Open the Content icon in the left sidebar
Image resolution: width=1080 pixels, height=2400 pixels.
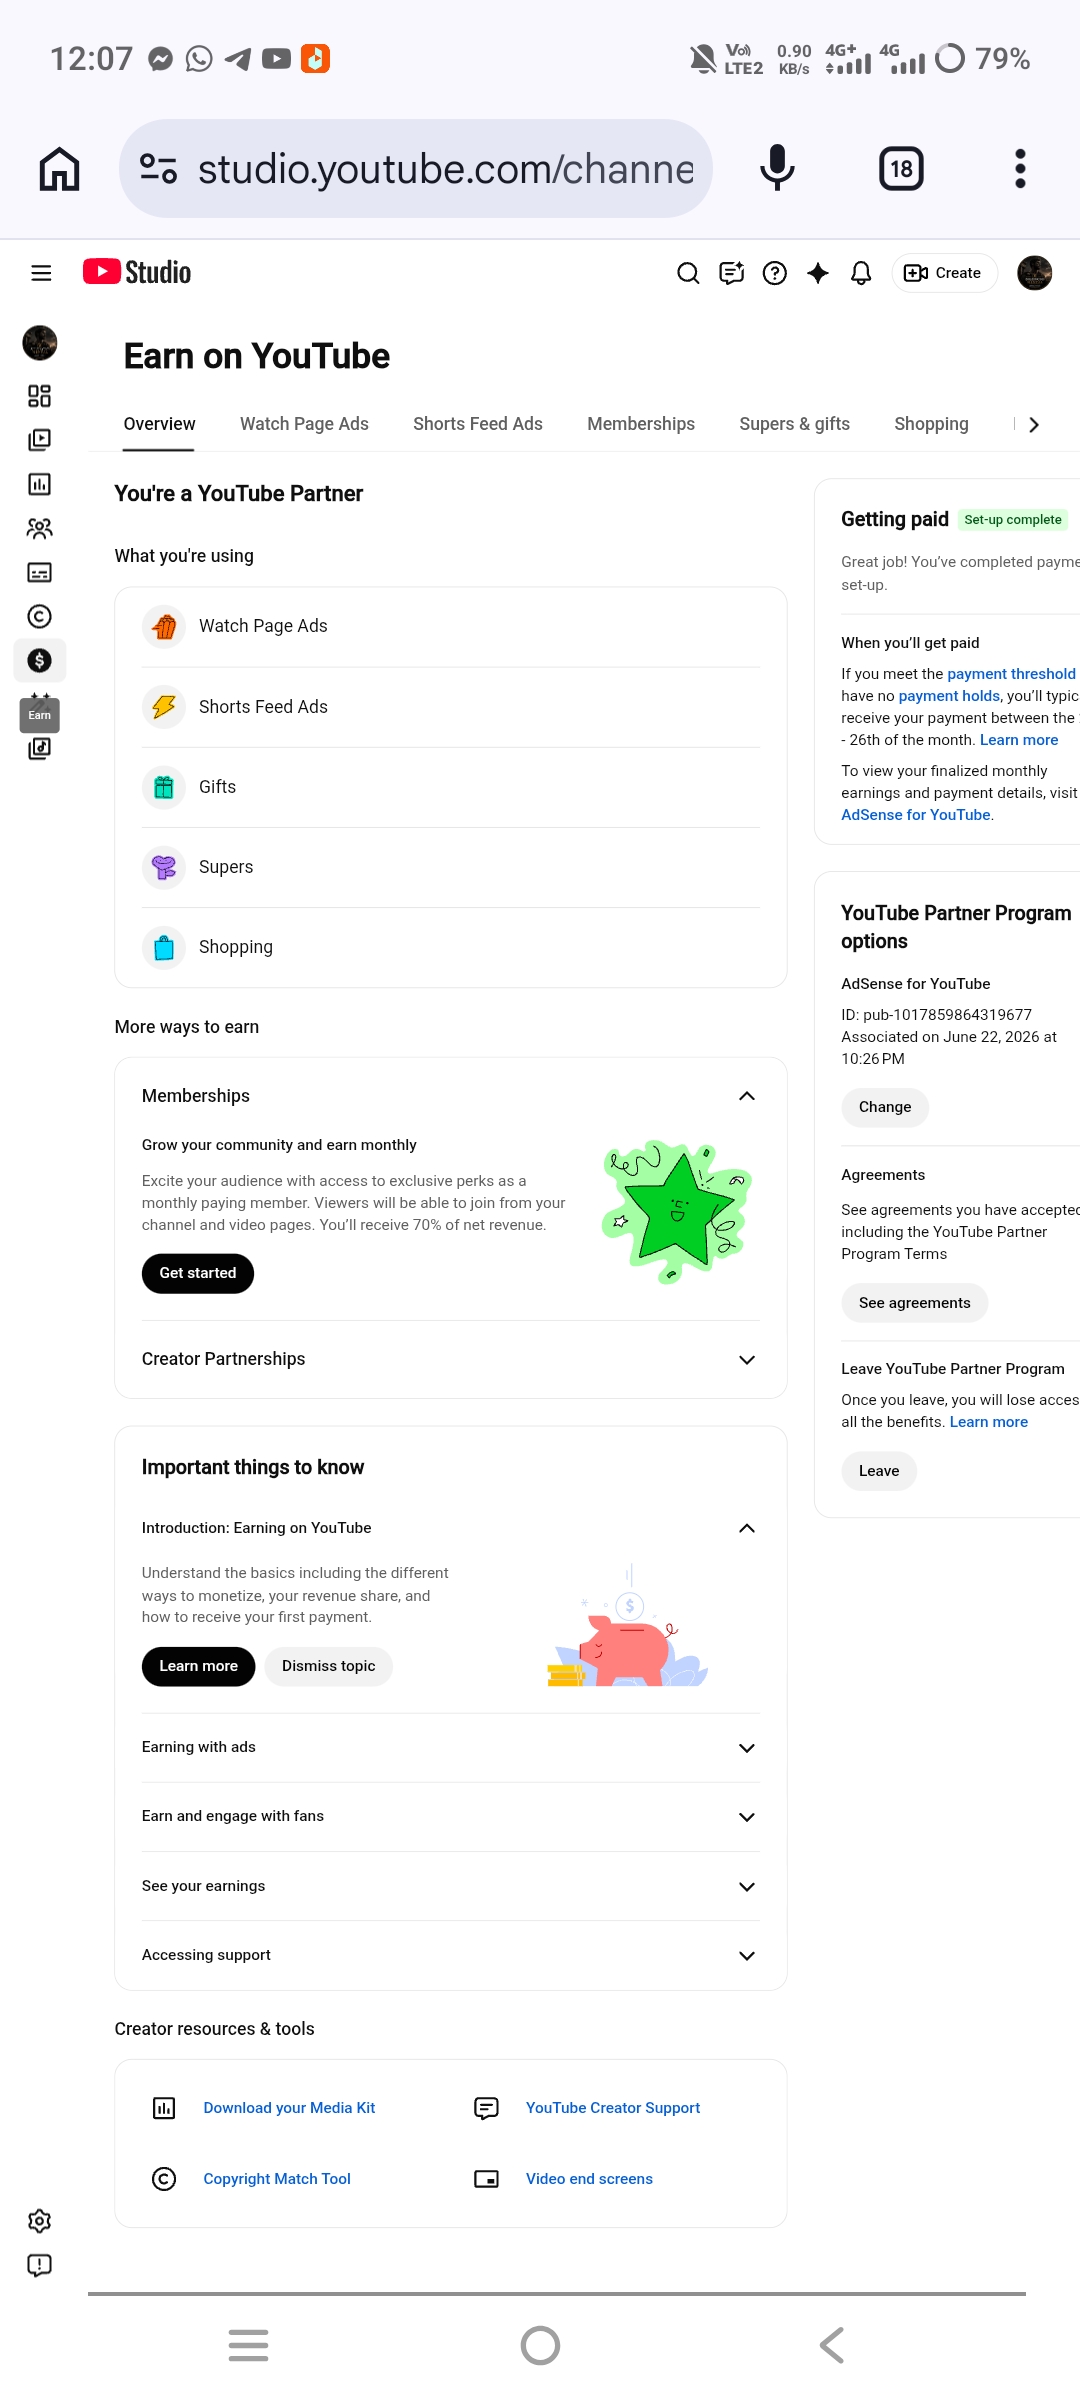click(x=39, y=440)
